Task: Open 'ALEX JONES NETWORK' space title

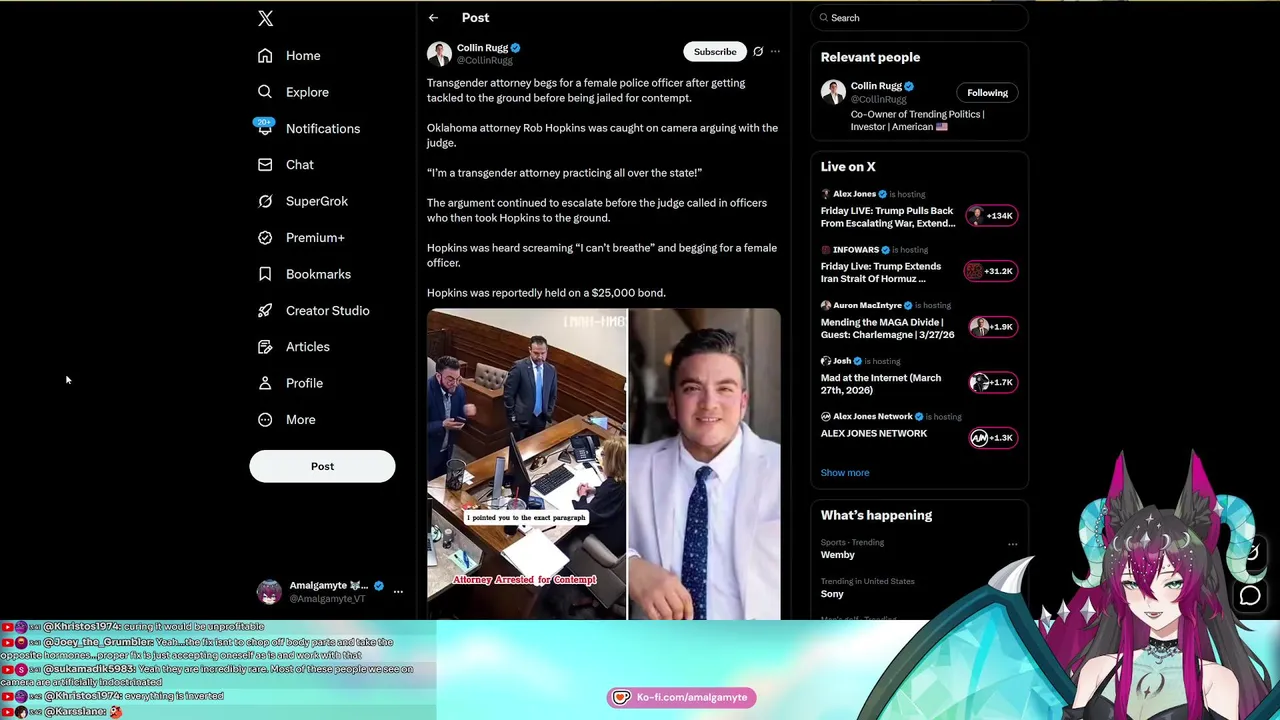Action: coord(874,434)
